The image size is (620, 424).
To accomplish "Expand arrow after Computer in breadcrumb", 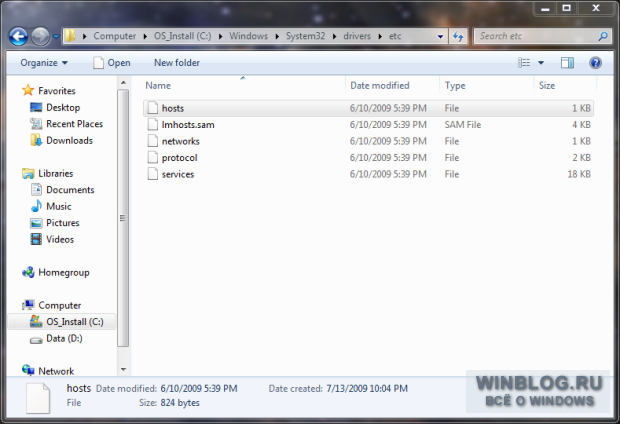I will coord(145,36).
